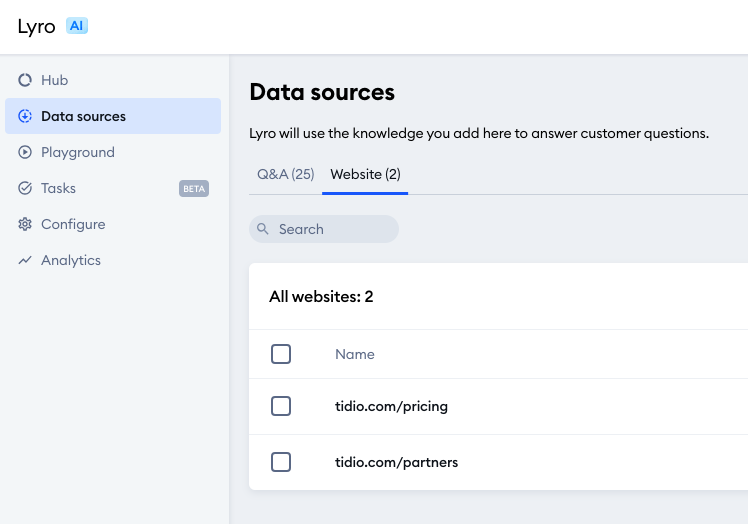Click the Playground play icon

pyautogui.click(x=25, y=152)
